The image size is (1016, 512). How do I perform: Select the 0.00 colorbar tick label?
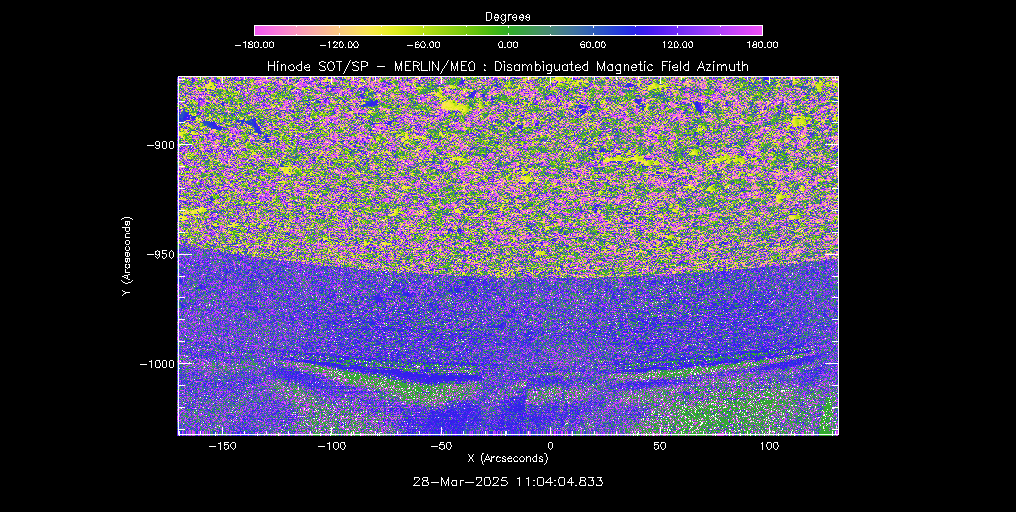pos(508,45)
